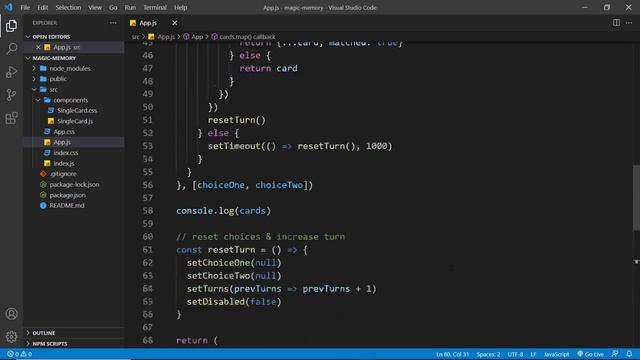Open the Source Control view icon
640x360 pixels.
click(x=11, y=95)
